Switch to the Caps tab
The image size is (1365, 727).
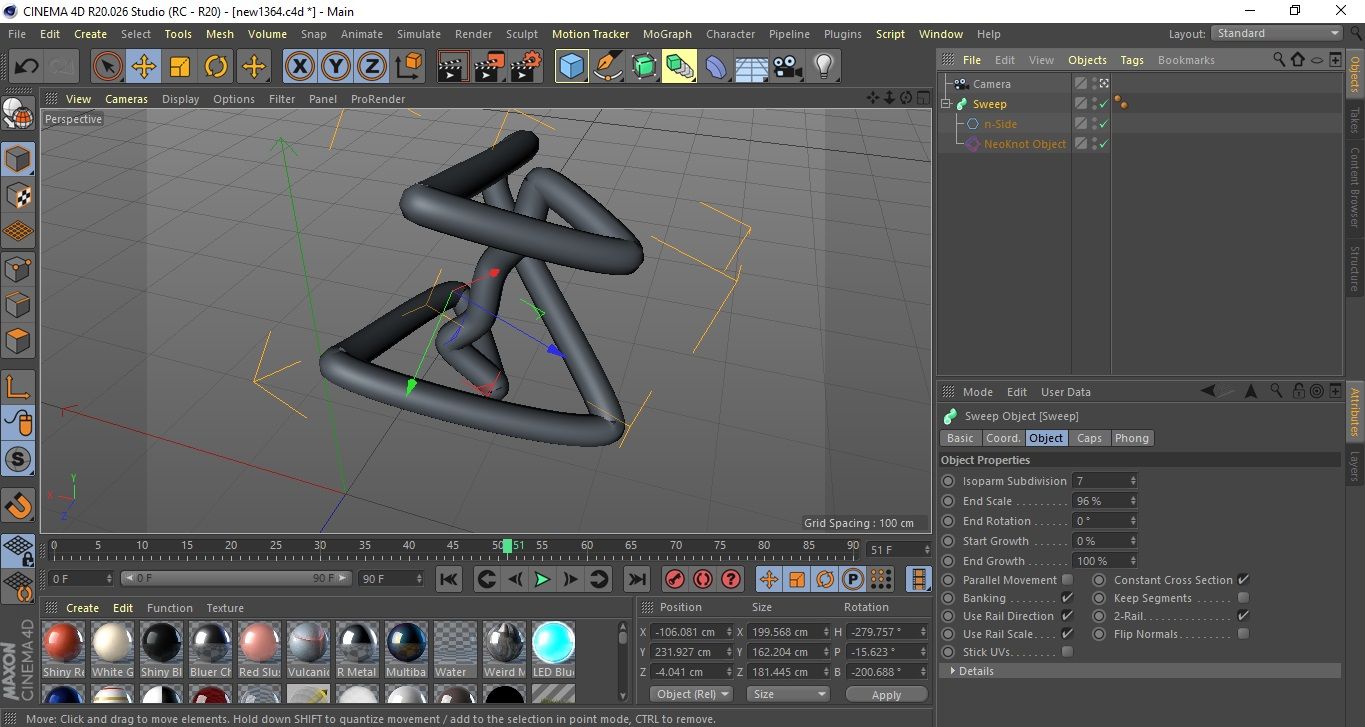(1089, 438)
